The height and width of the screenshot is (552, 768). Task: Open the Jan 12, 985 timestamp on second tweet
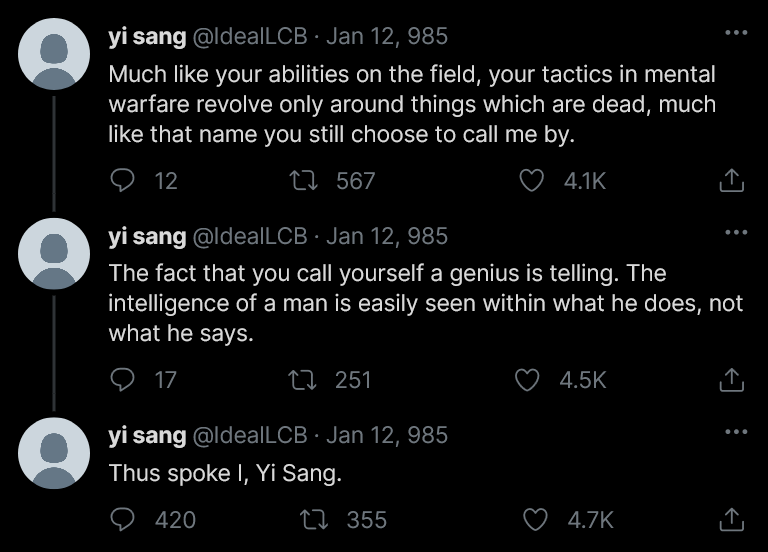pos(388,237)
